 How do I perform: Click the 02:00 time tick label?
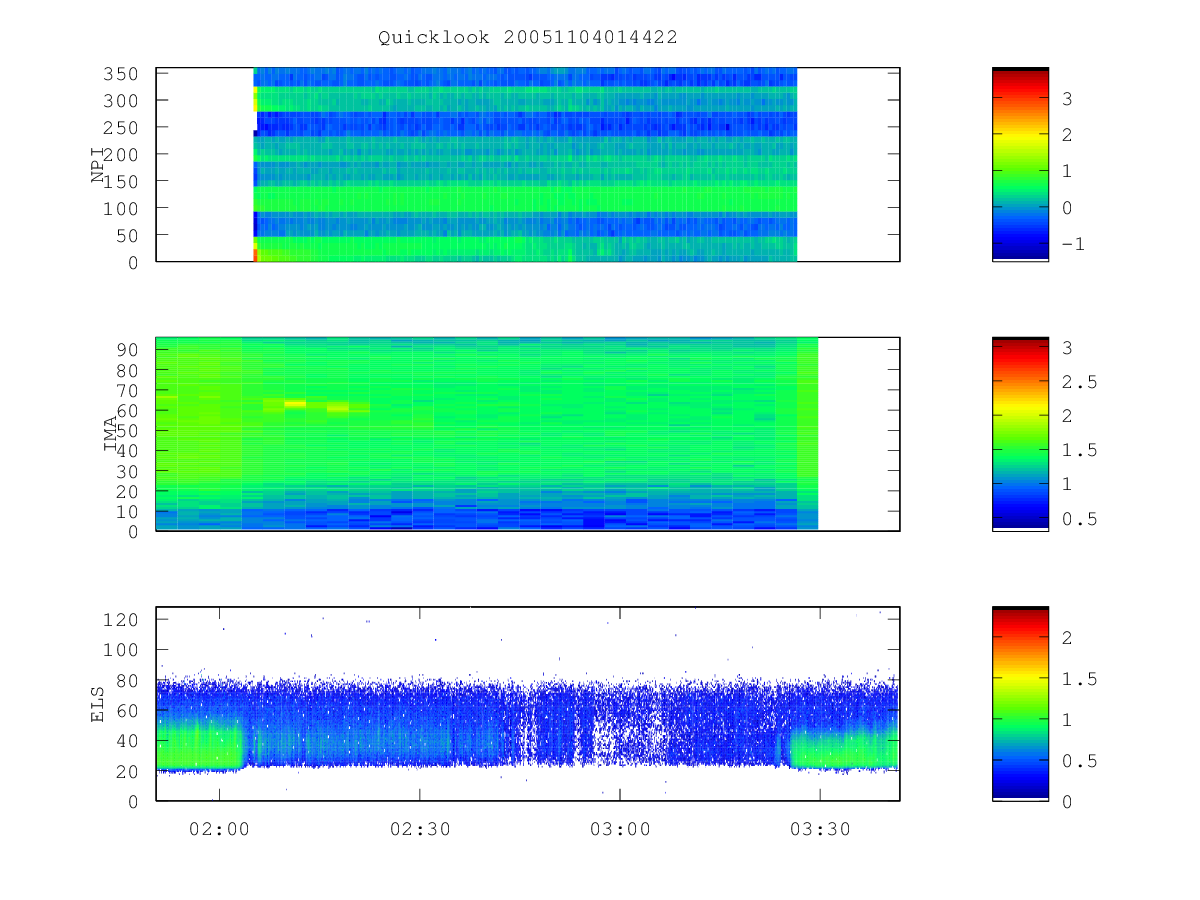[219, 829]
